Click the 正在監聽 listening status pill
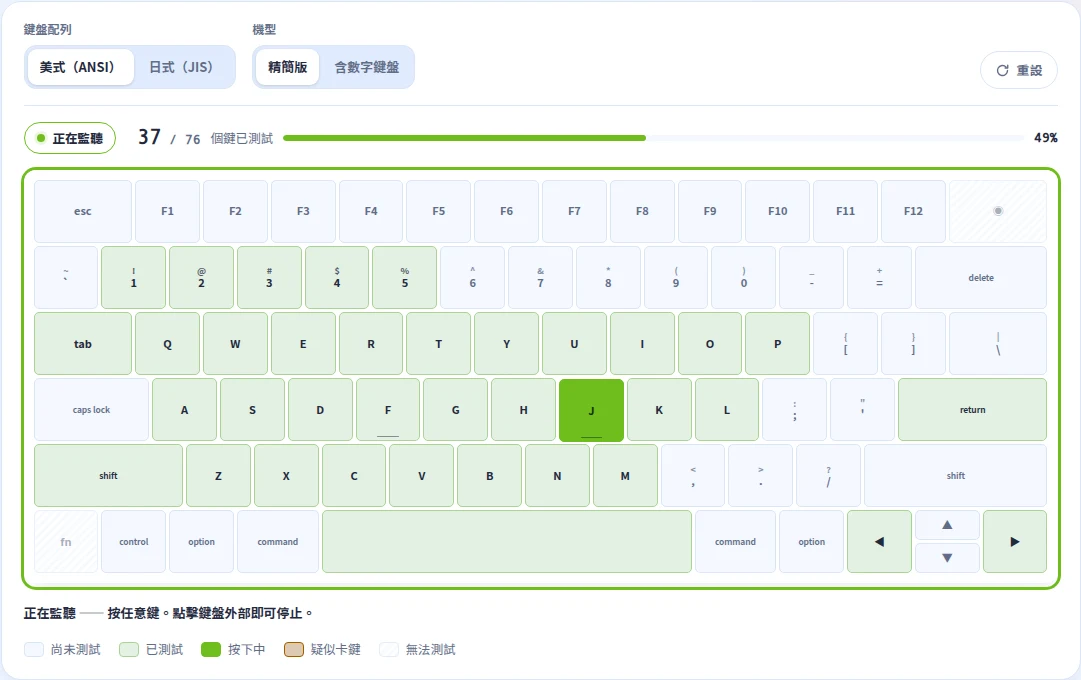The width and height of the screenshot is (1081, 680). tap(70, 138)
